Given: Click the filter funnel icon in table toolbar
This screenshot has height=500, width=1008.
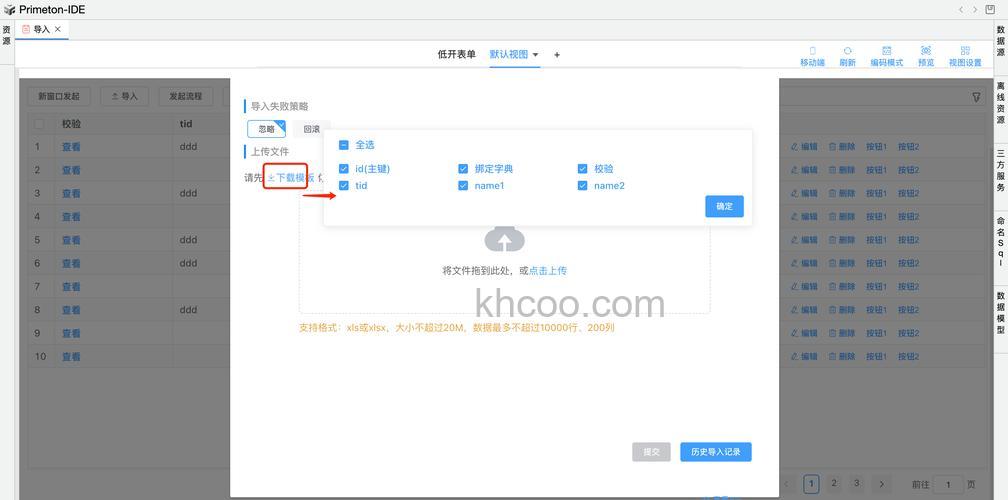Looking at the screenshot, I should (976, 97).
